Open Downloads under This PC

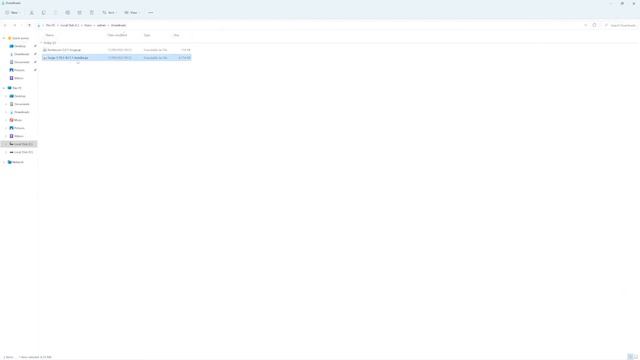[x=21, y=112]
